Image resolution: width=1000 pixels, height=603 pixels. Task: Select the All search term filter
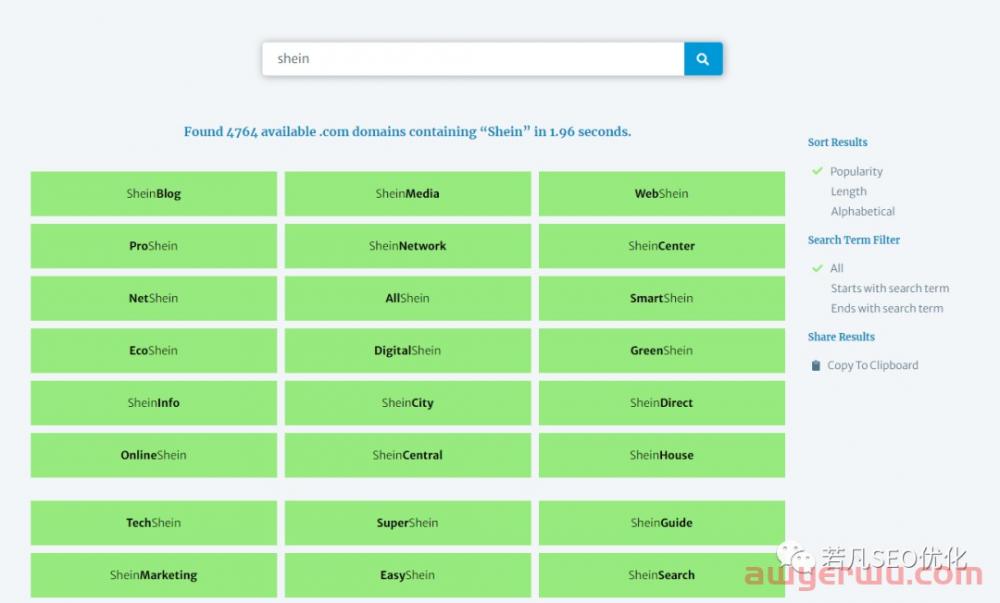(x=836, y=268)
